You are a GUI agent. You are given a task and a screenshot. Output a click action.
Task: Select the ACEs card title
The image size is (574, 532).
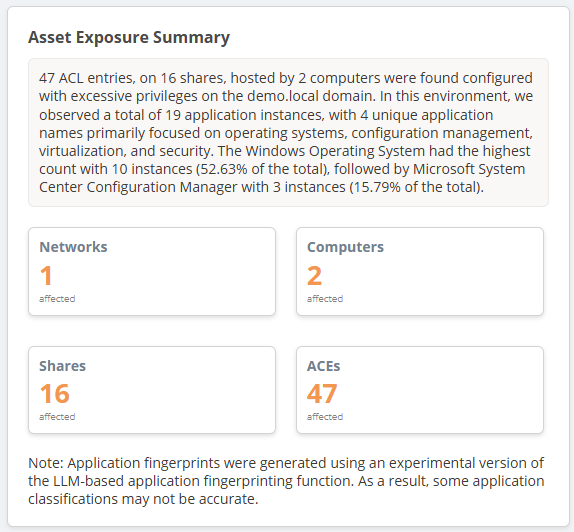324,366
